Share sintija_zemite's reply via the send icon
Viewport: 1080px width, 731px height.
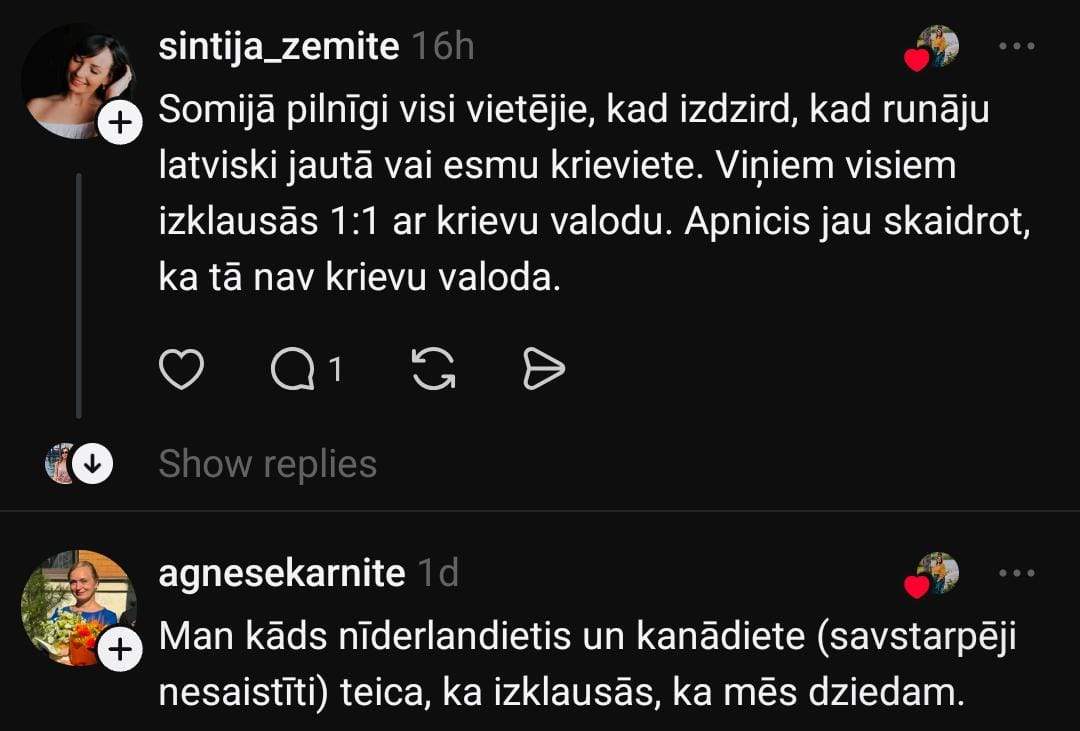click(544, 371)
